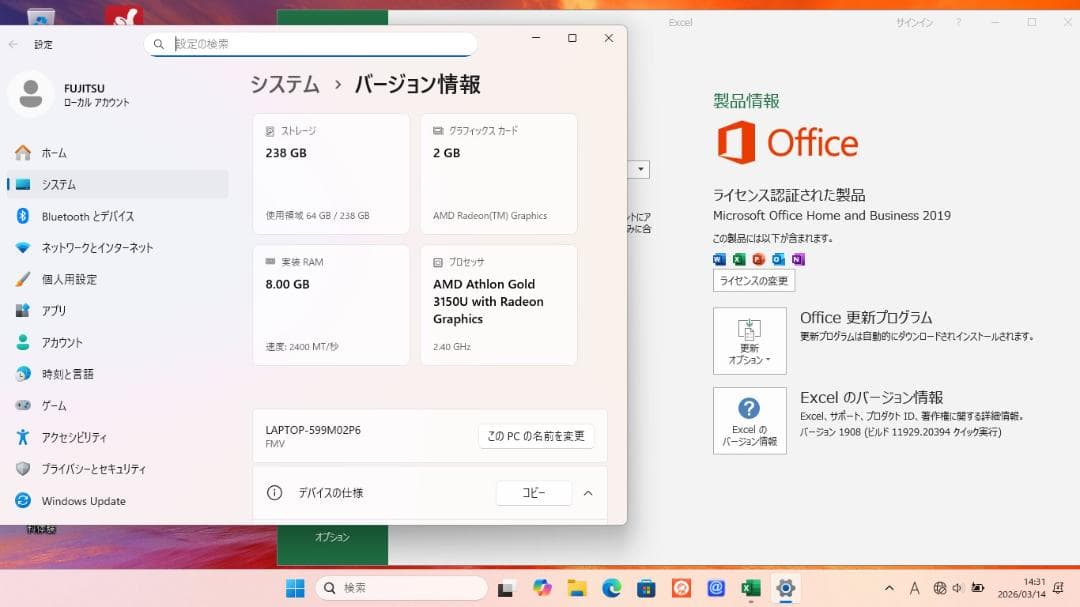Launch Microsoft Edge from the taskbar

tap(612, 588)
